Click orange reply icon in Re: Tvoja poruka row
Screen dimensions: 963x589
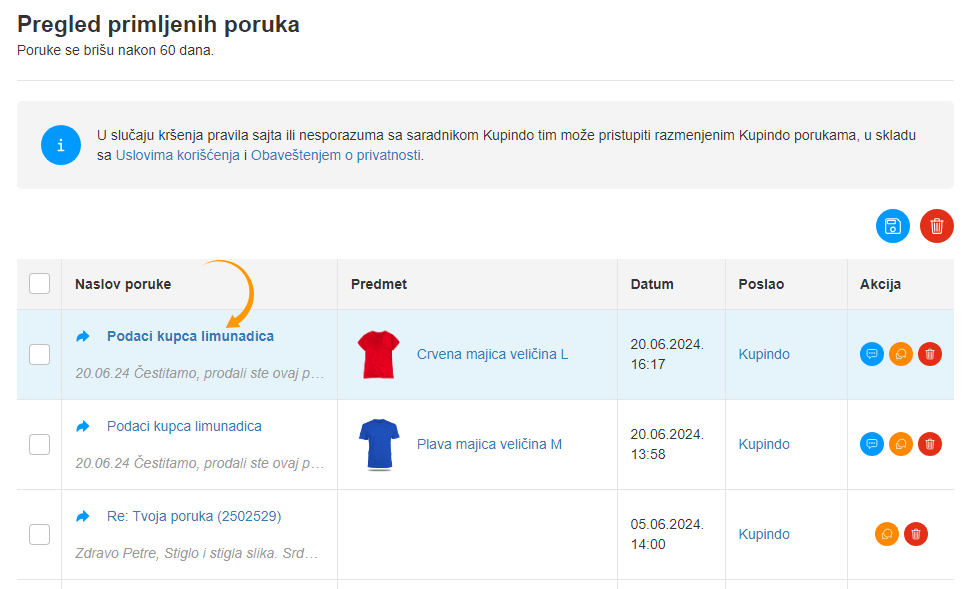click(887, 534)
